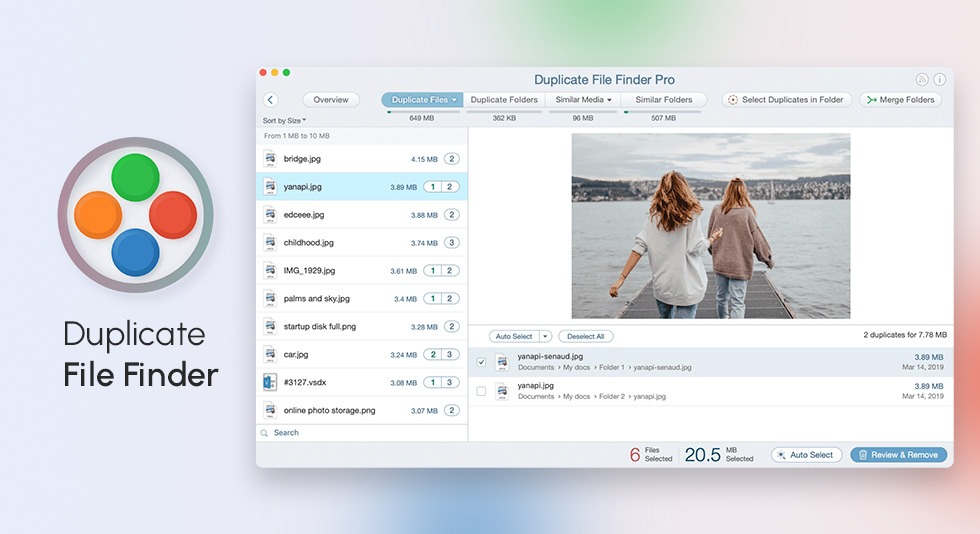Click the yanapi.jpg file icon in list
The height and width of the screenshot is (534, 980).
click(270, 186)
